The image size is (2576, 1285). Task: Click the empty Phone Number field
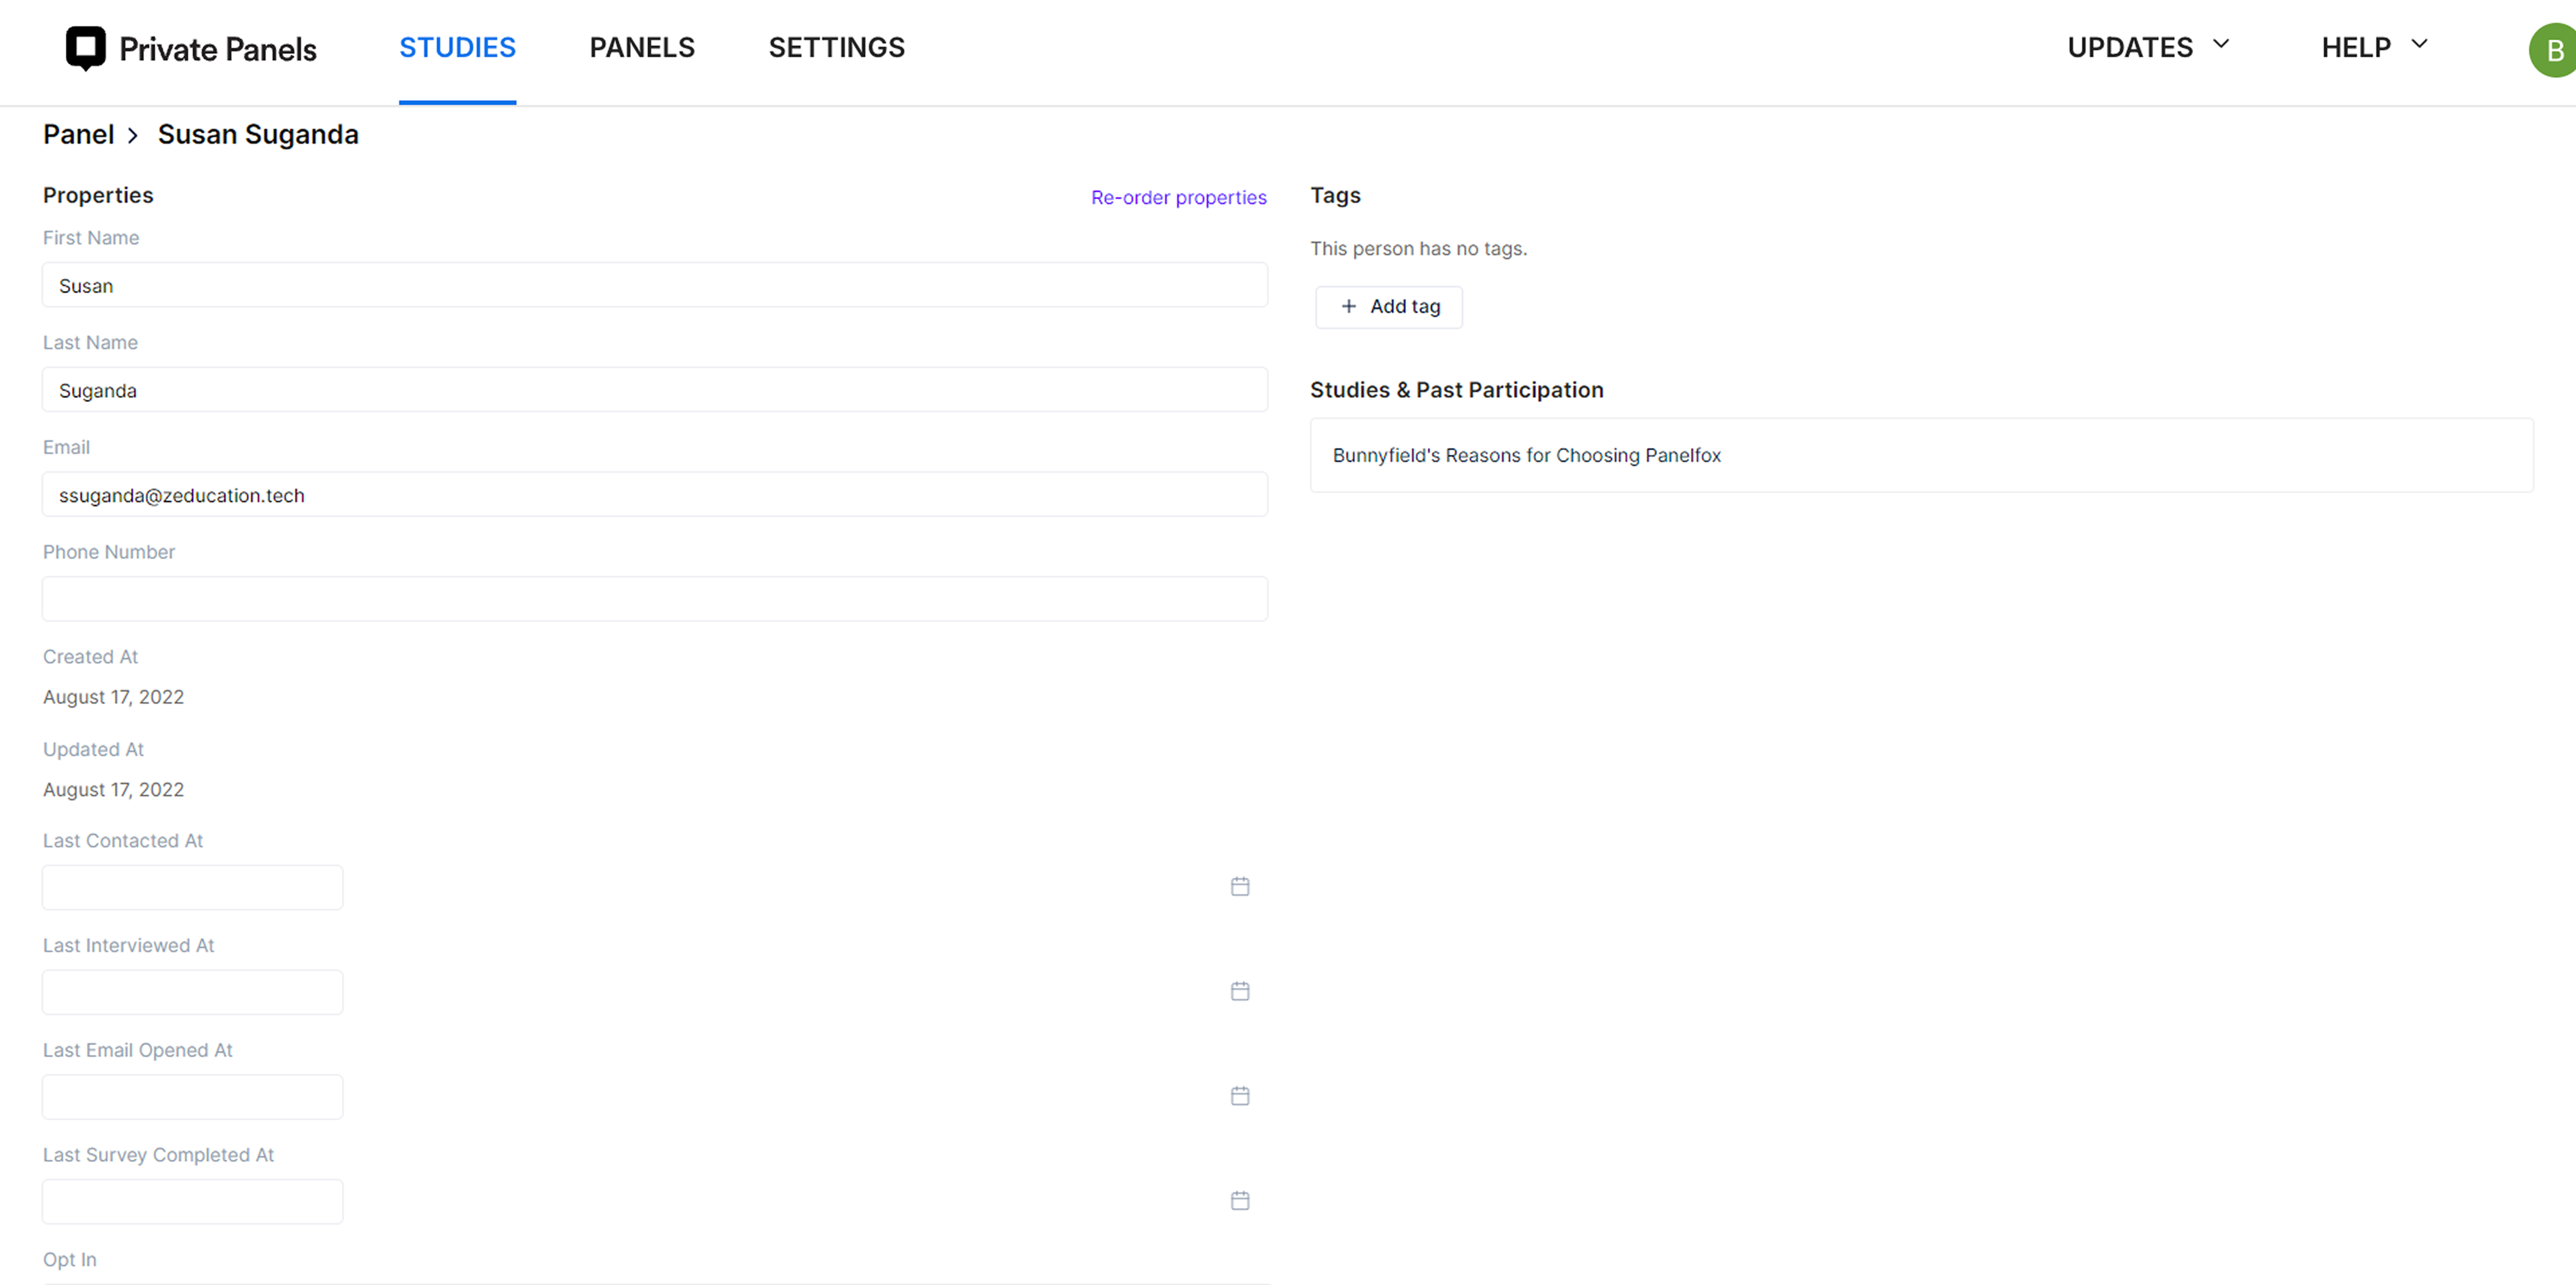coord(655,599)
